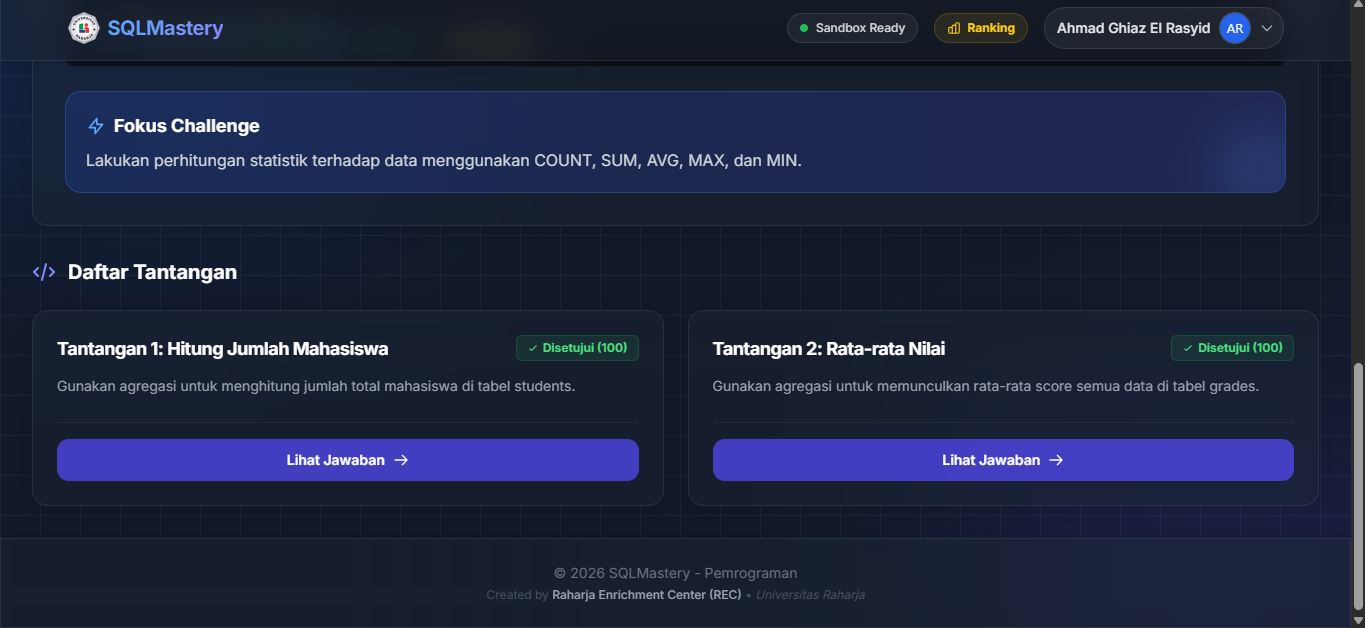The width and height of the screenshot is (1365, 628).
Task: Select the Tantangan 2: Rata-rata Nilai card title
Action: pyautogui.click(x=828, y=349)
